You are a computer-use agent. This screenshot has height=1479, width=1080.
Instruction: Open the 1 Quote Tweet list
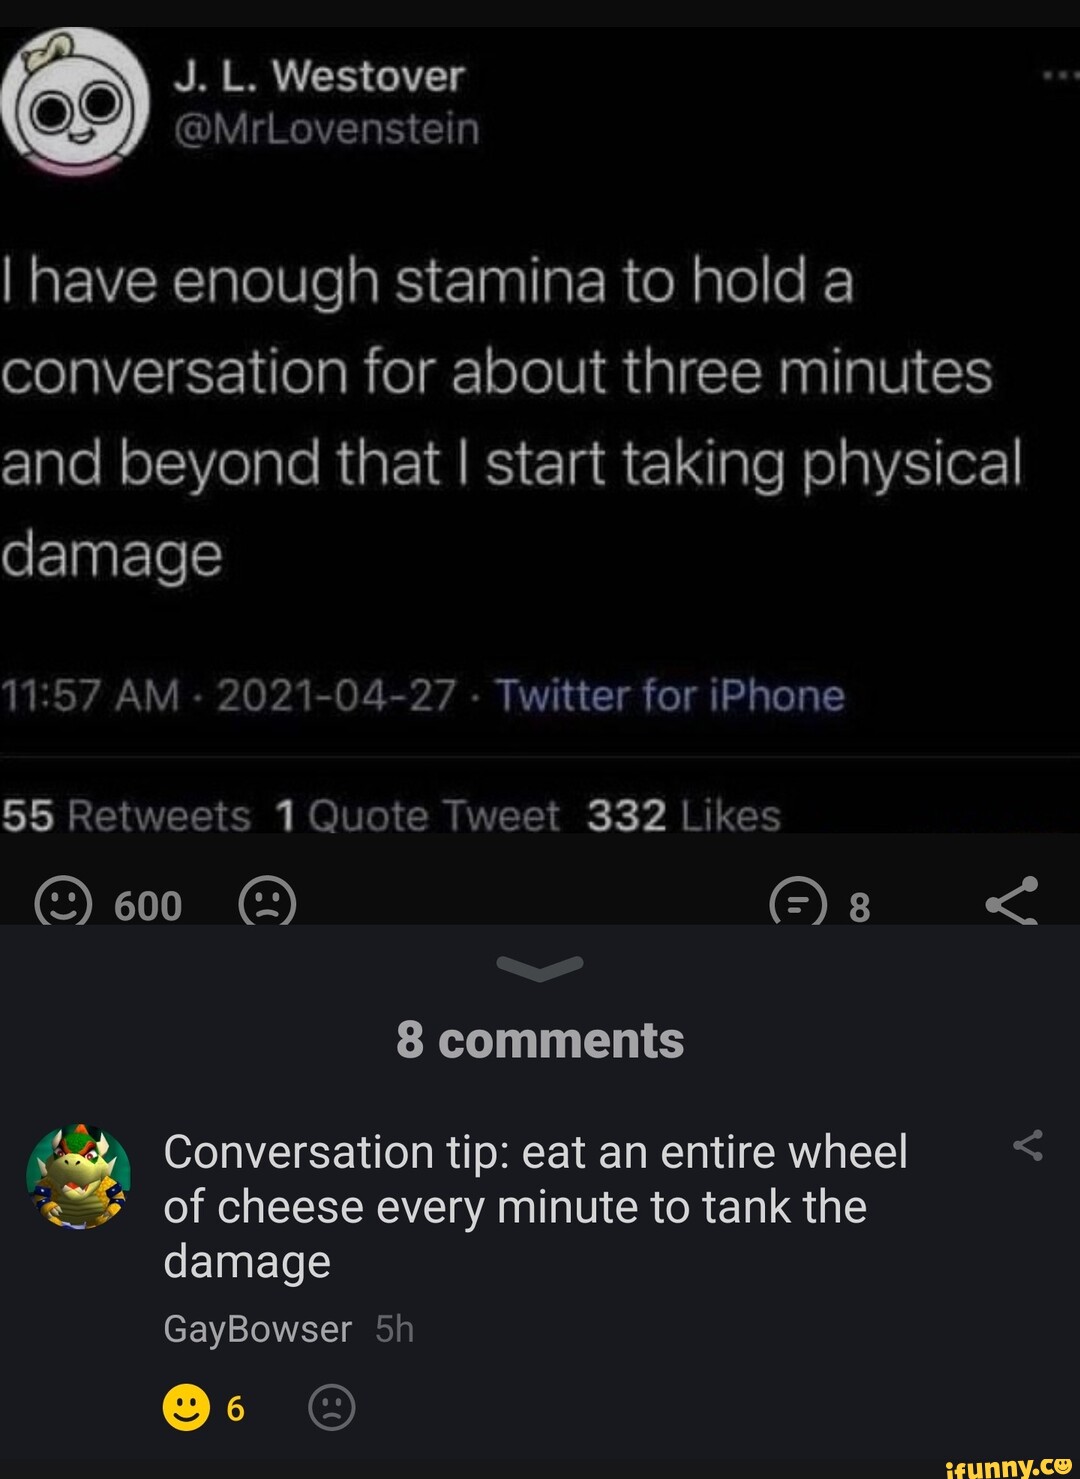pyautogui.click(x=416, y=816)
